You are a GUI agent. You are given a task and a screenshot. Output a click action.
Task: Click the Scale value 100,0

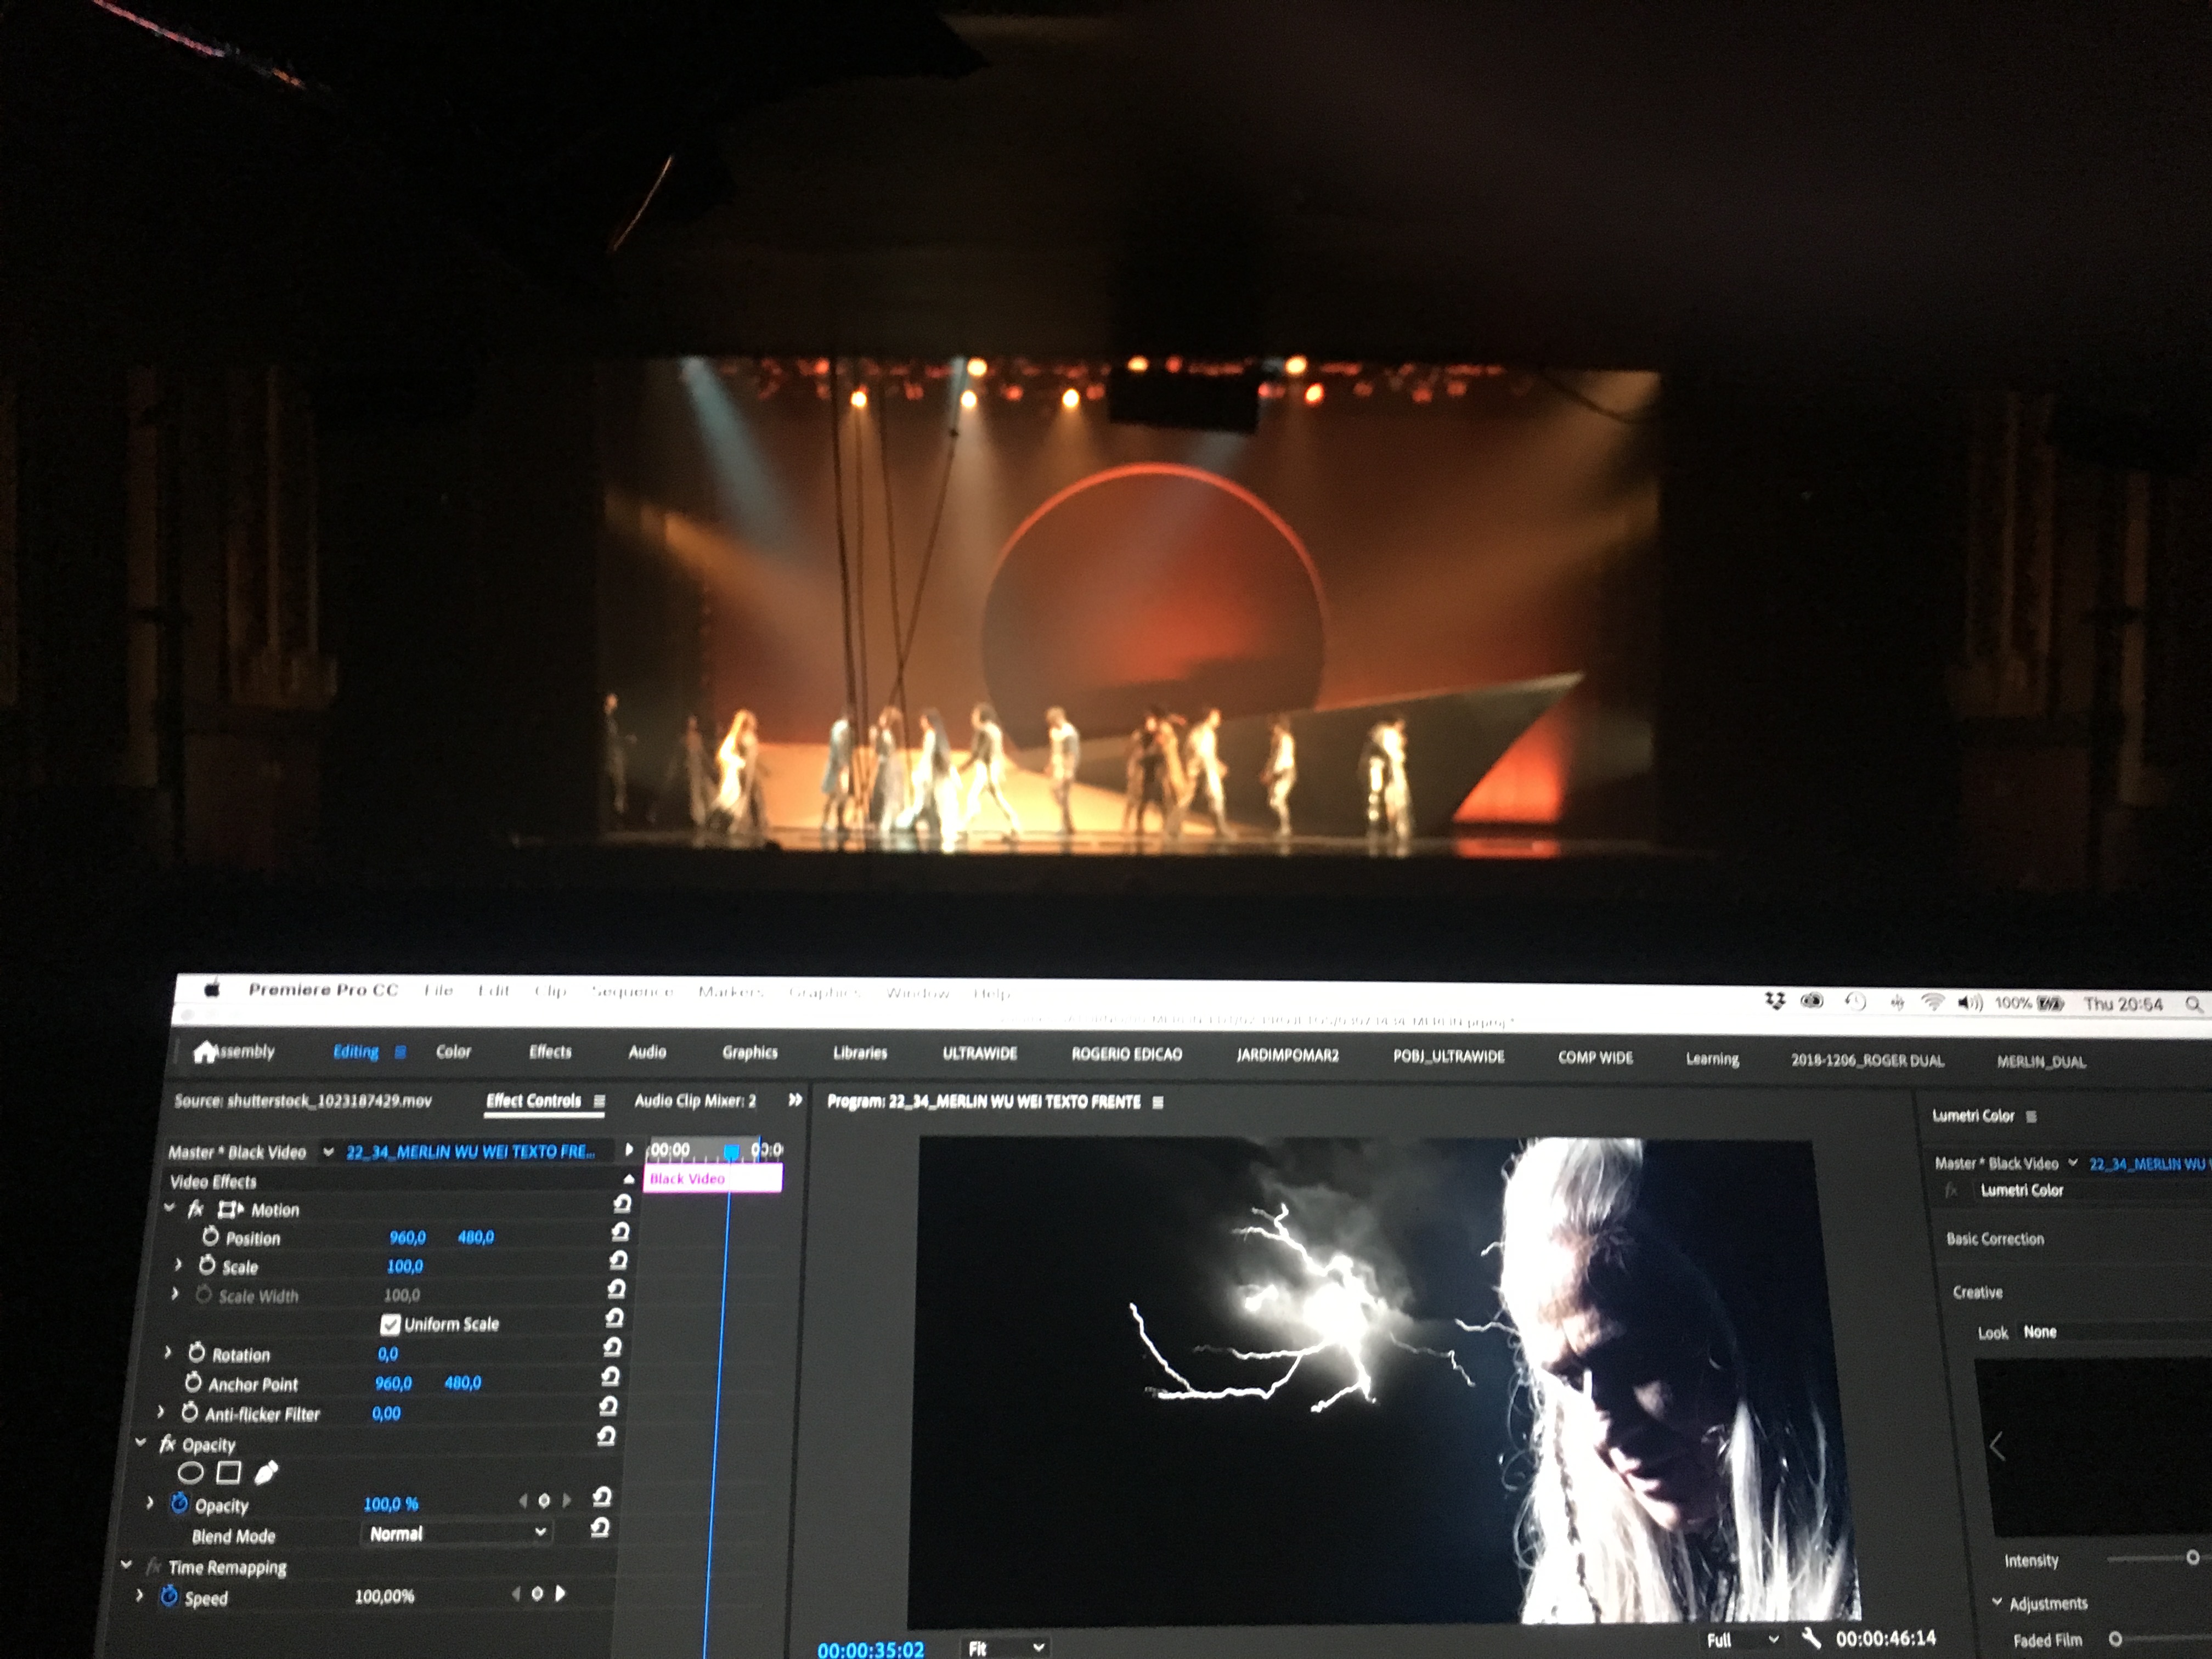pyautogui.click(x=404, y=1266)
